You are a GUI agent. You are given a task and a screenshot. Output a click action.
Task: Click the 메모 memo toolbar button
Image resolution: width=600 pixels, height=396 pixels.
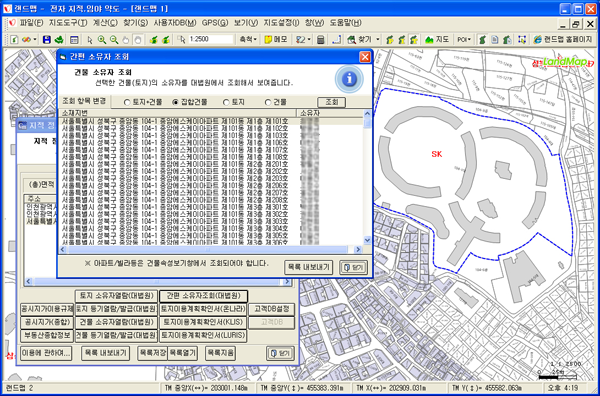click(x=276, y=39)
